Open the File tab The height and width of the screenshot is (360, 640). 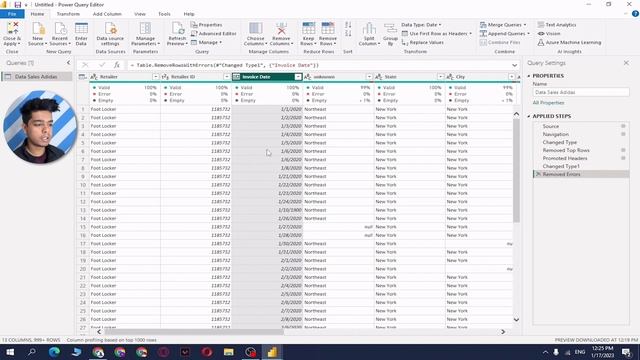pyautogui.click(x=12, y=14)
